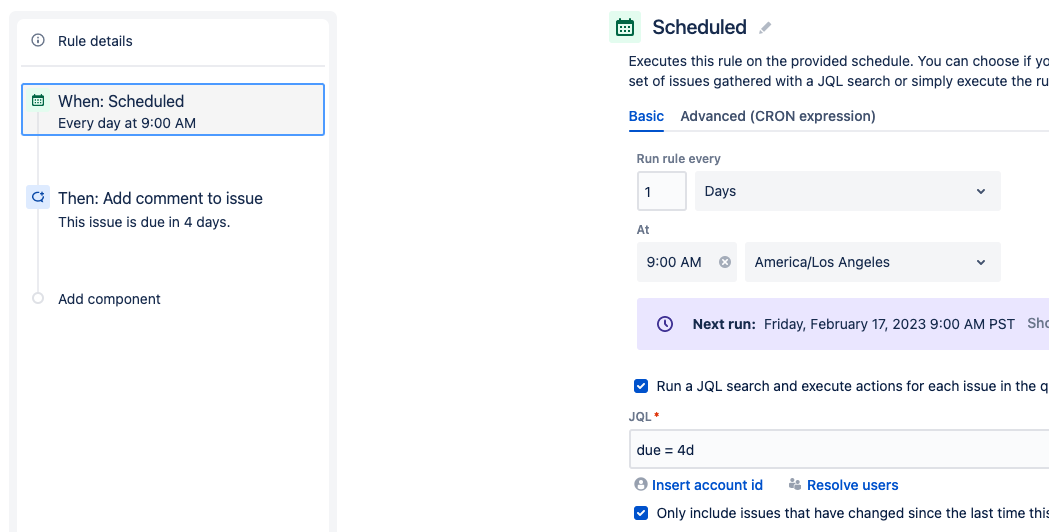Image resolution: width=1049 pixels, height=532 pixels.
Task: Click the Insert account id link
Action: (707, 485)
